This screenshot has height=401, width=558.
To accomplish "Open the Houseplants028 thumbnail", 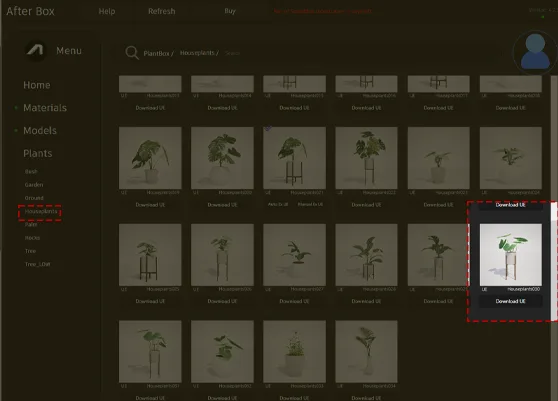I will pyautogui.click(x=366, y=255).
